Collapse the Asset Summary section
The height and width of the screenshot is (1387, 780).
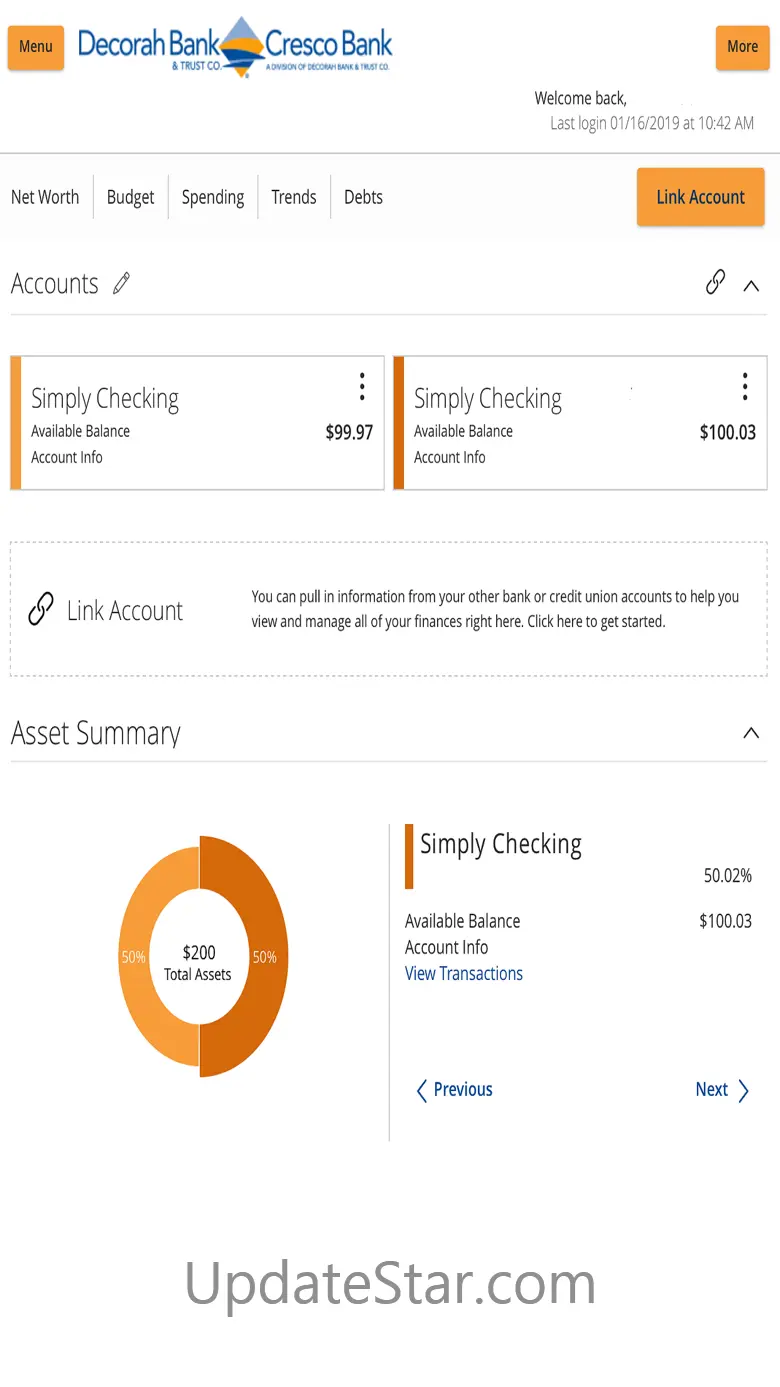point(751,733)
